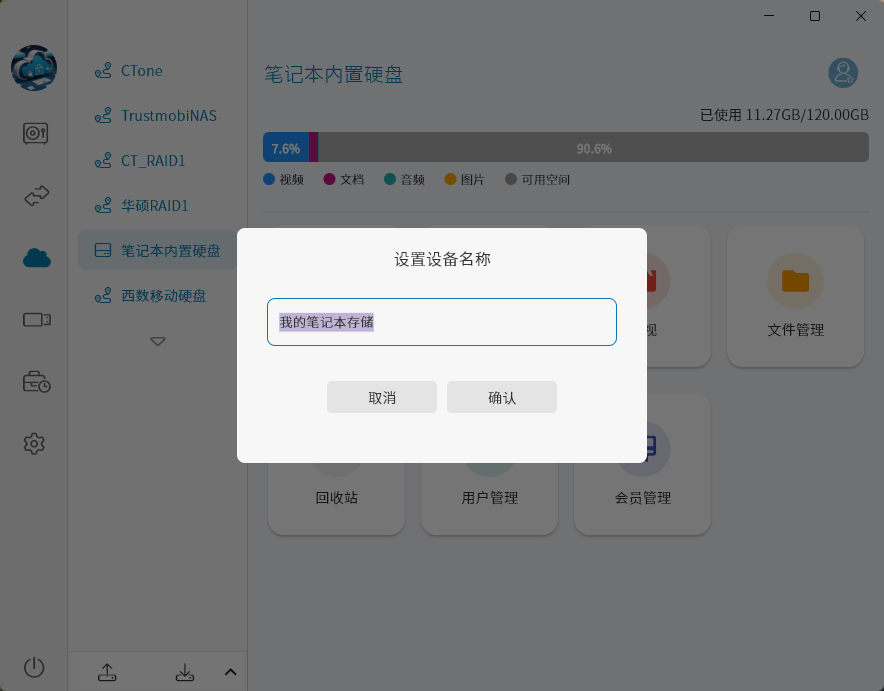Click the download icon at panel bottom

coord(185,672)
